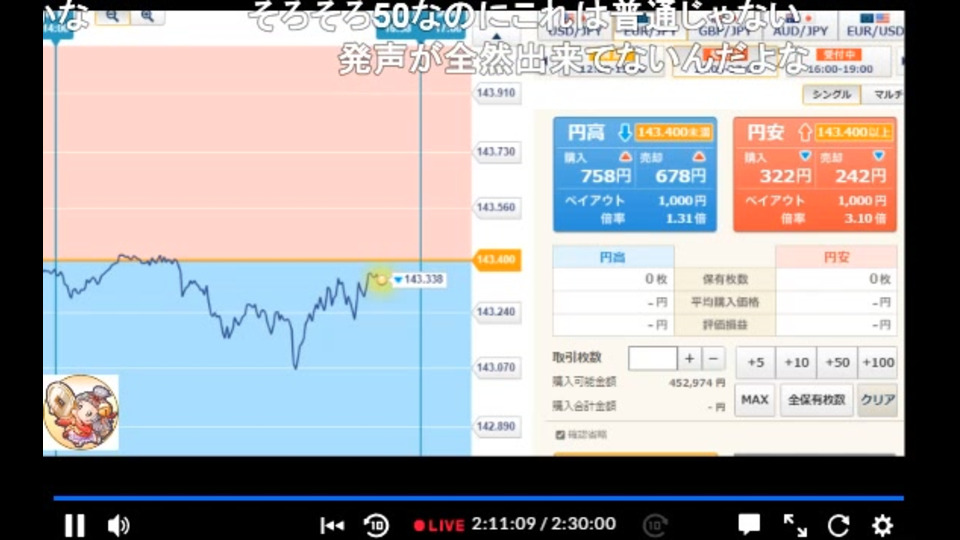Screen dimensions: 960x540
Task: Choose the 16:00-19:00 session tab
Action: point(839,62)
